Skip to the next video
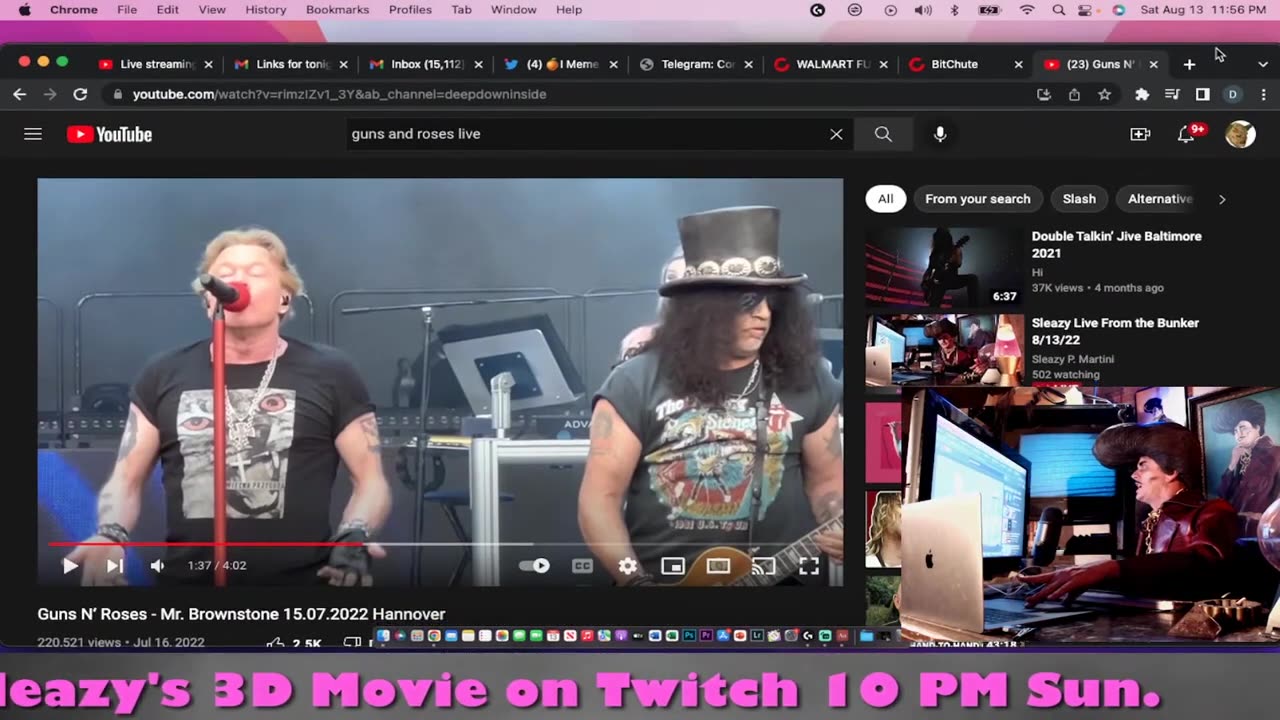Image resolution: width=1280 pixels, height=720 pixels. tap(114, 565)
